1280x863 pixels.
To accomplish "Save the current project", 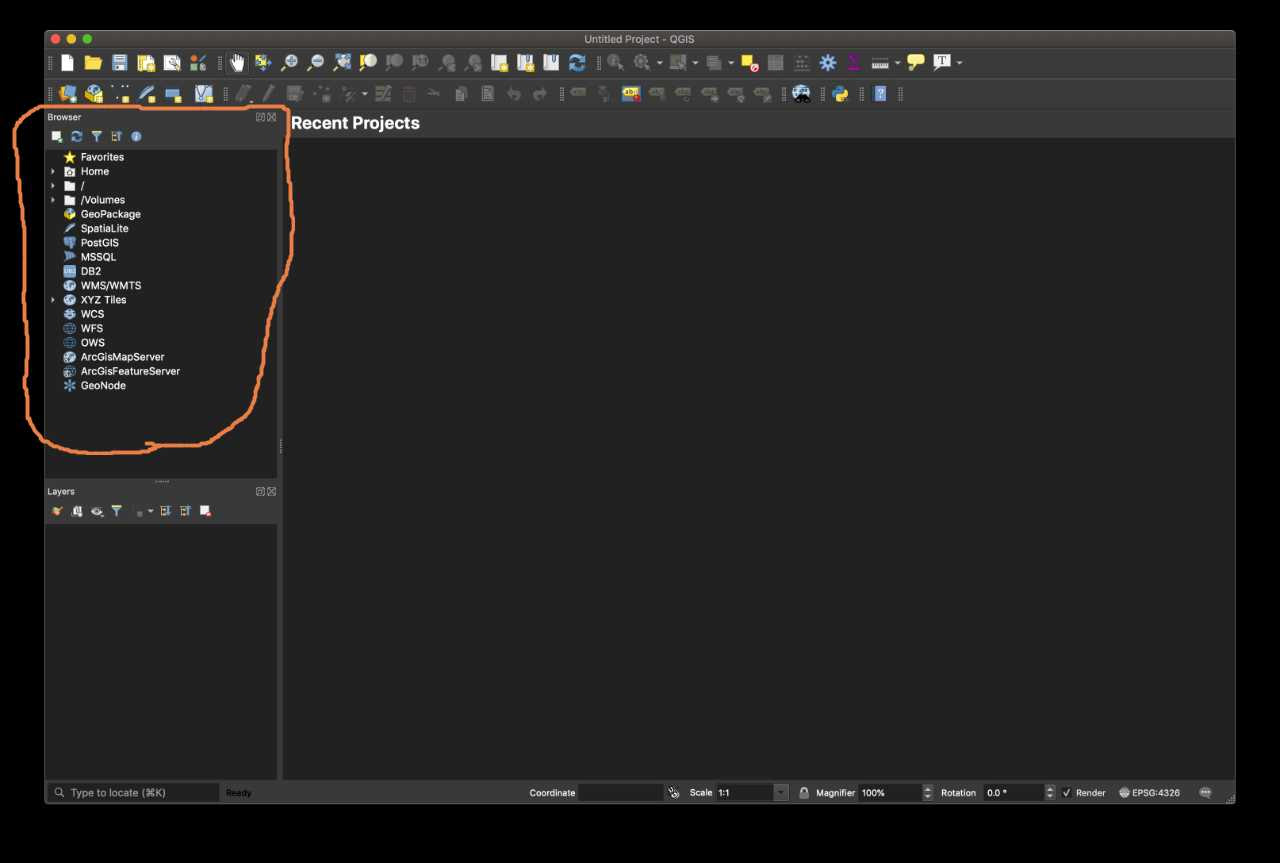I will (x=119, y=62).
